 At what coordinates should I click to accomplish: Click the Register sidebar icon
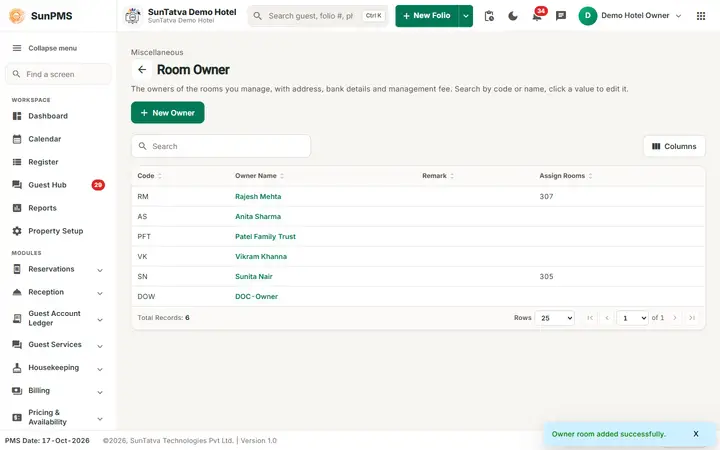(17, 162)
